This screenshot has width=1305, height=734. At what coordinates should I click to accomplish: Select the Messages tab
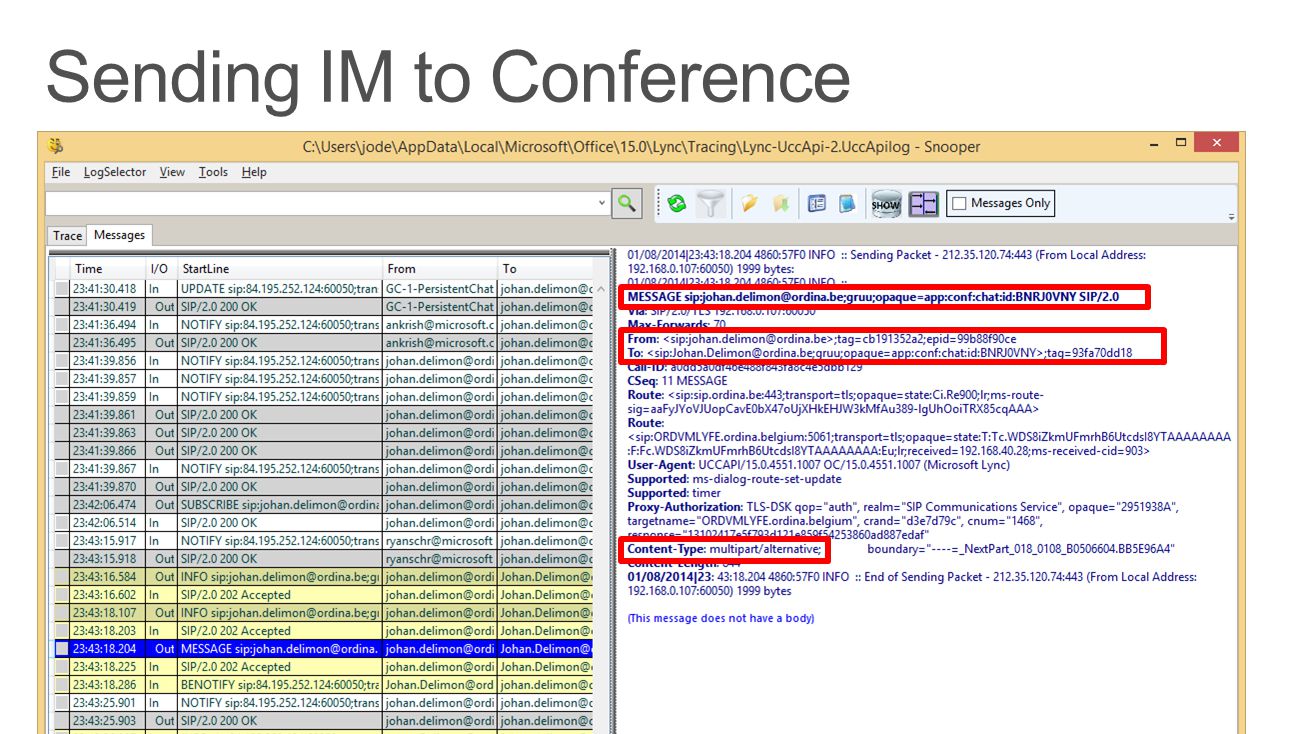119,235
